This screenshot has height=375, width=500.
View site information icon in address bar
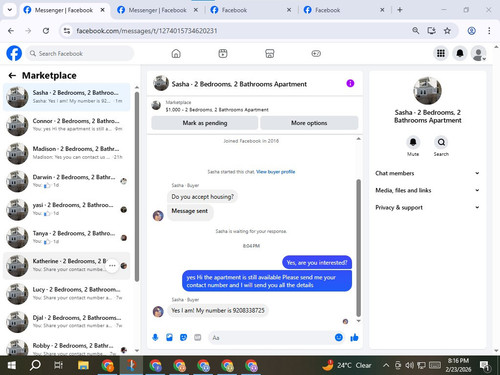(67, 31)
